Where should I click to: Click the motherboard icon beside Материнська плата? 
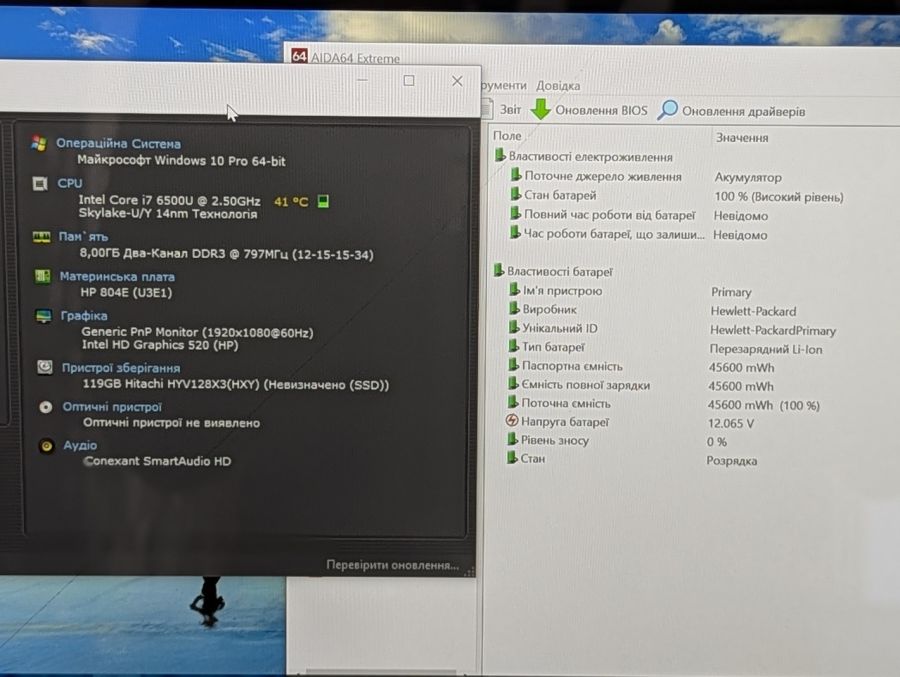tap(42, 276)
